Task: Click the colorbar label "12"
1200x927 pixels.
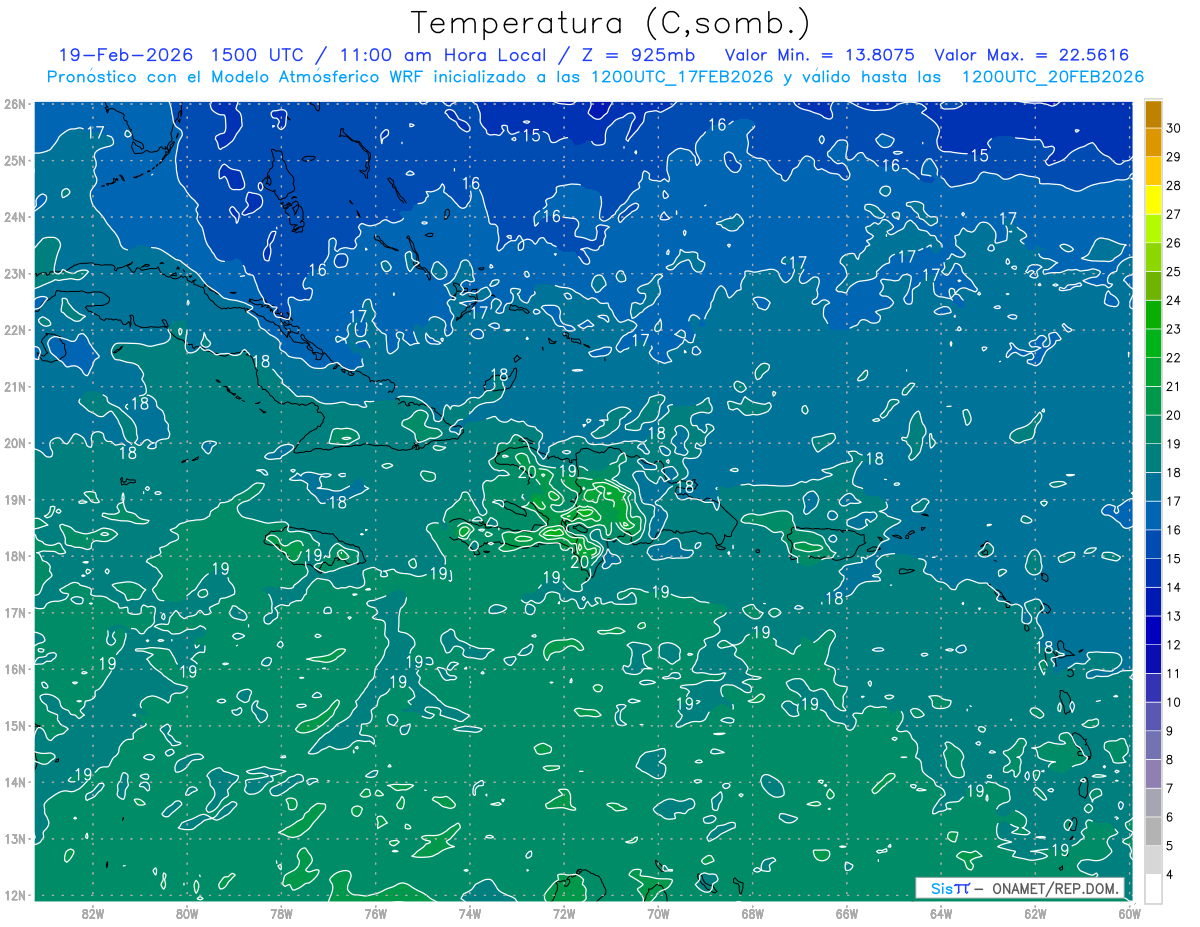Action: coord(1173,645)
